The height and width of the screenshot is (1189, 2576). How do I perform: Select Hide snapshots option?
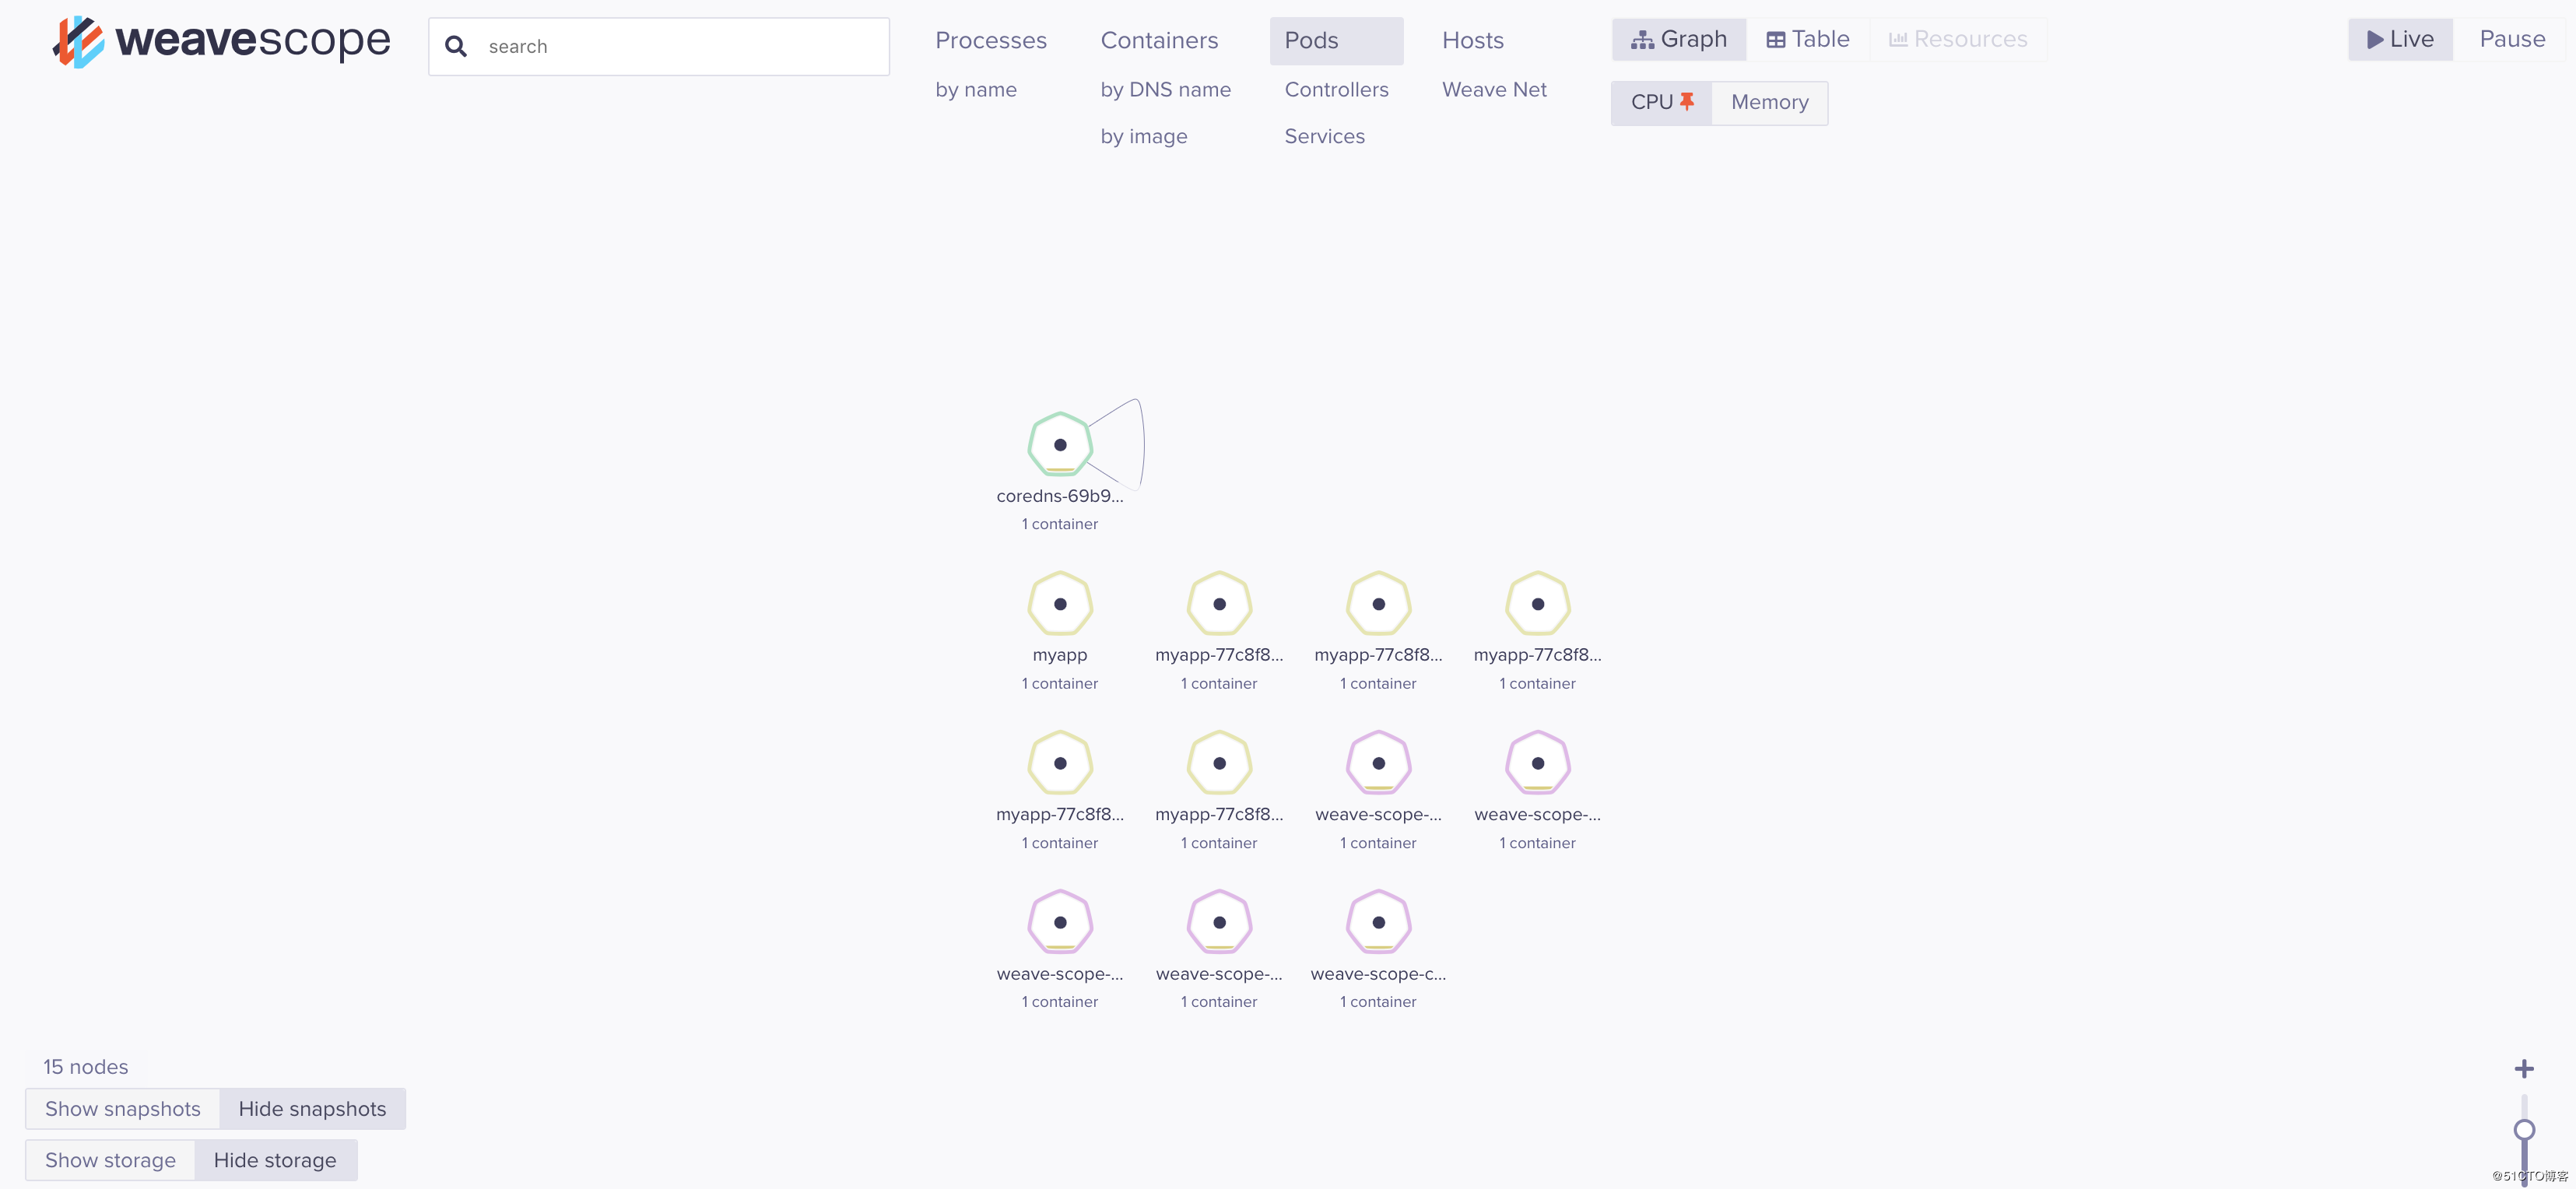click(x=312, y=1109)
